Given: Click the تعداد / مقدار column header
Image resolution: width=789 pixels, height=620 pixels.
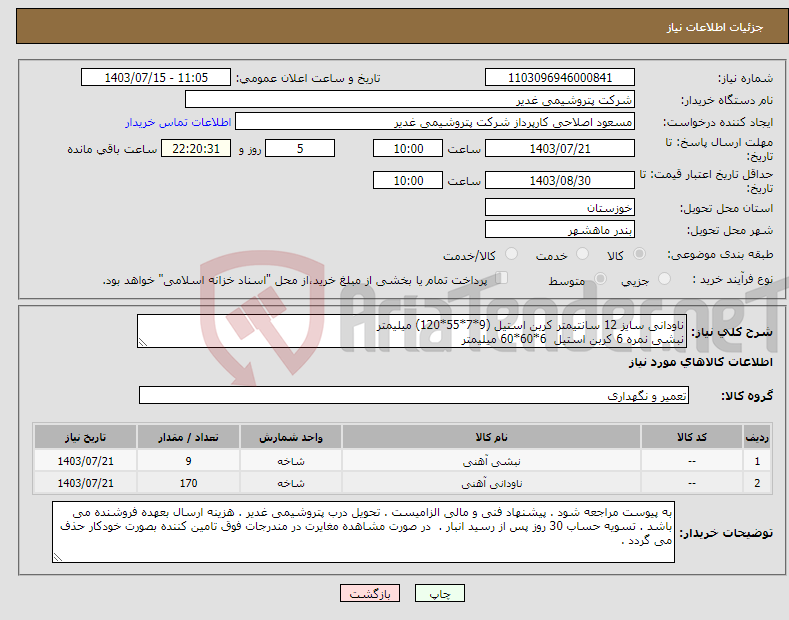Looking at the screenshot, I should pos(188,437).
